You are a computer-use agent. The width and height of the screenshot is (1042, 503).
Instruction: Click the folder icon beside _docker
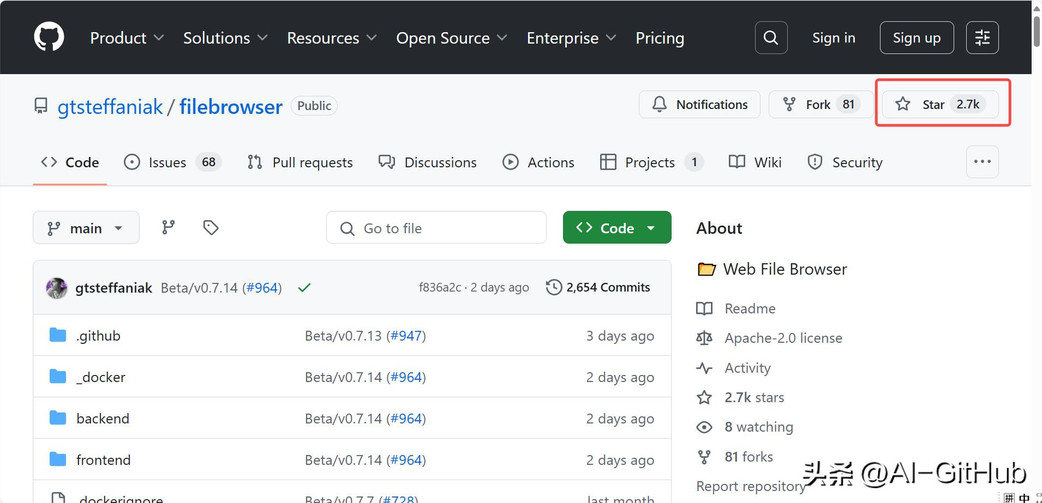(x=58, y=377)
